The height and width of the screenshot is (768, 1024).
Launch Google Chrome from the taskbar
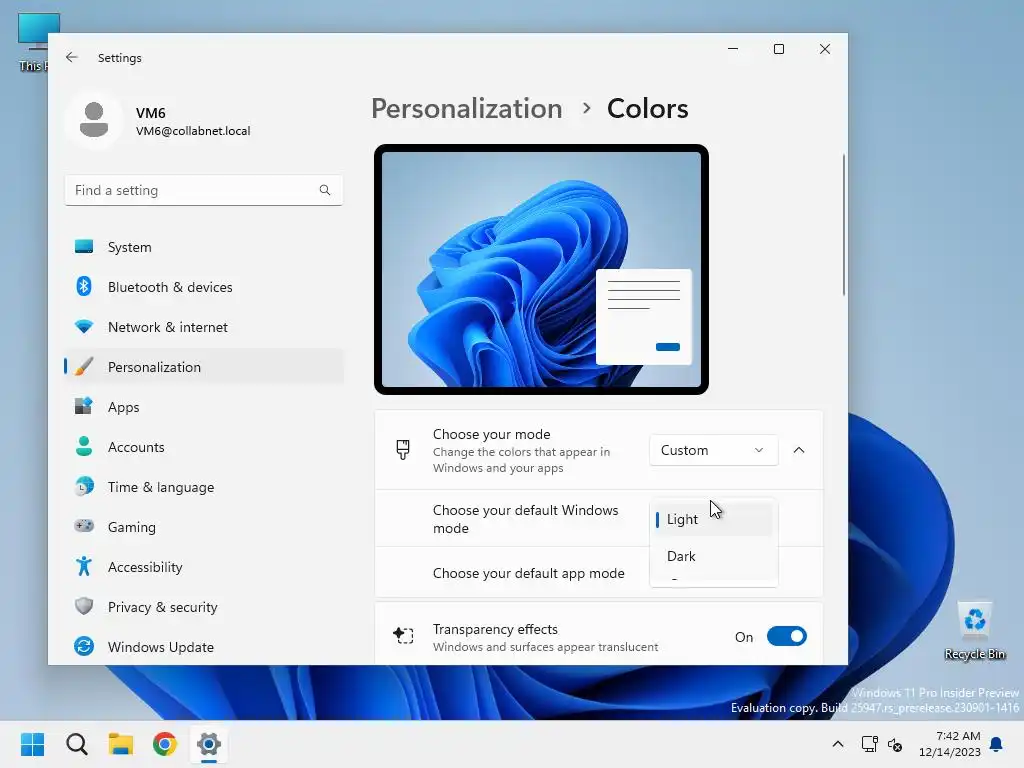165,744
